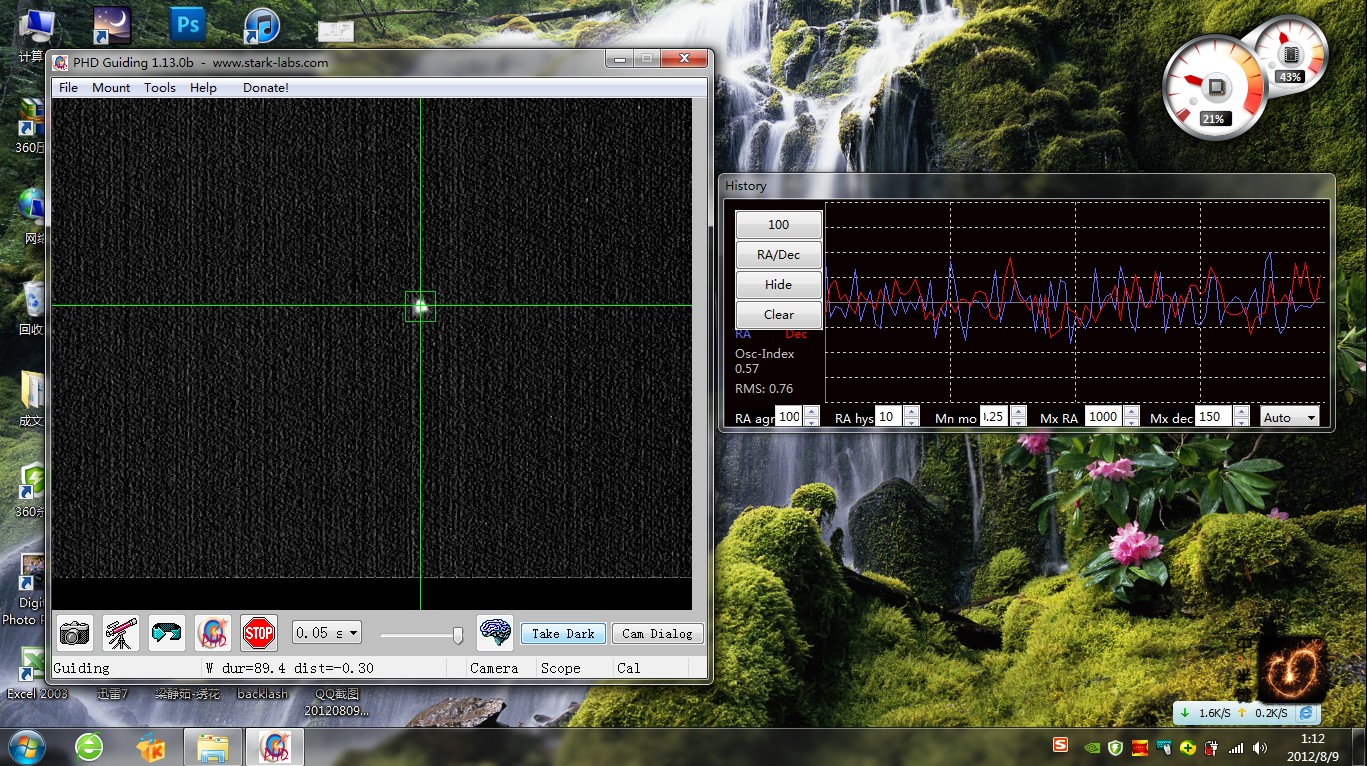The width and height of the screenshot is (1367, 766).
Task: Clear the history graph
Action: [779, 315]
